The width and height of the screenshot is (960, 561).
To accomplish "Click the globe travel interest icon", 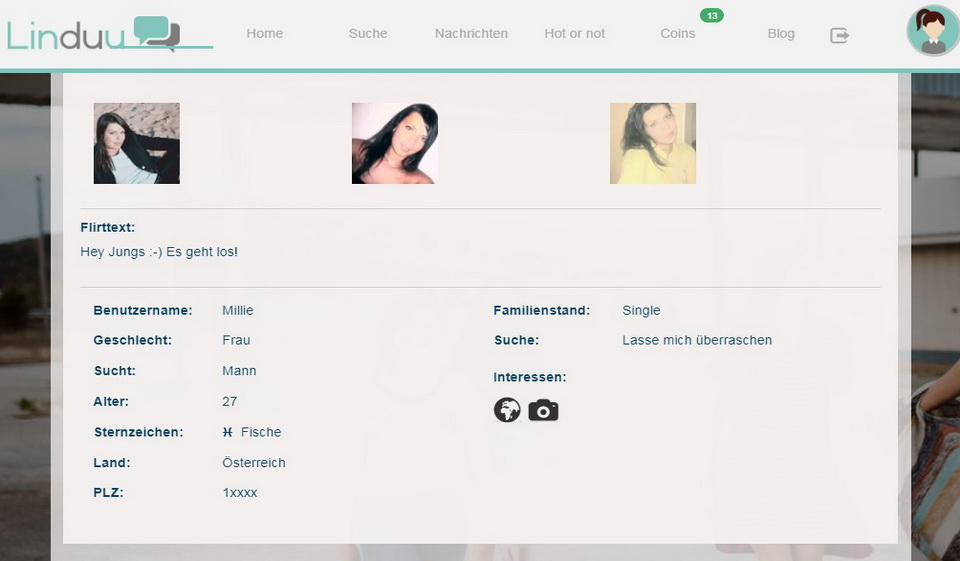I will pyautogui.click(x=507, y=410).
